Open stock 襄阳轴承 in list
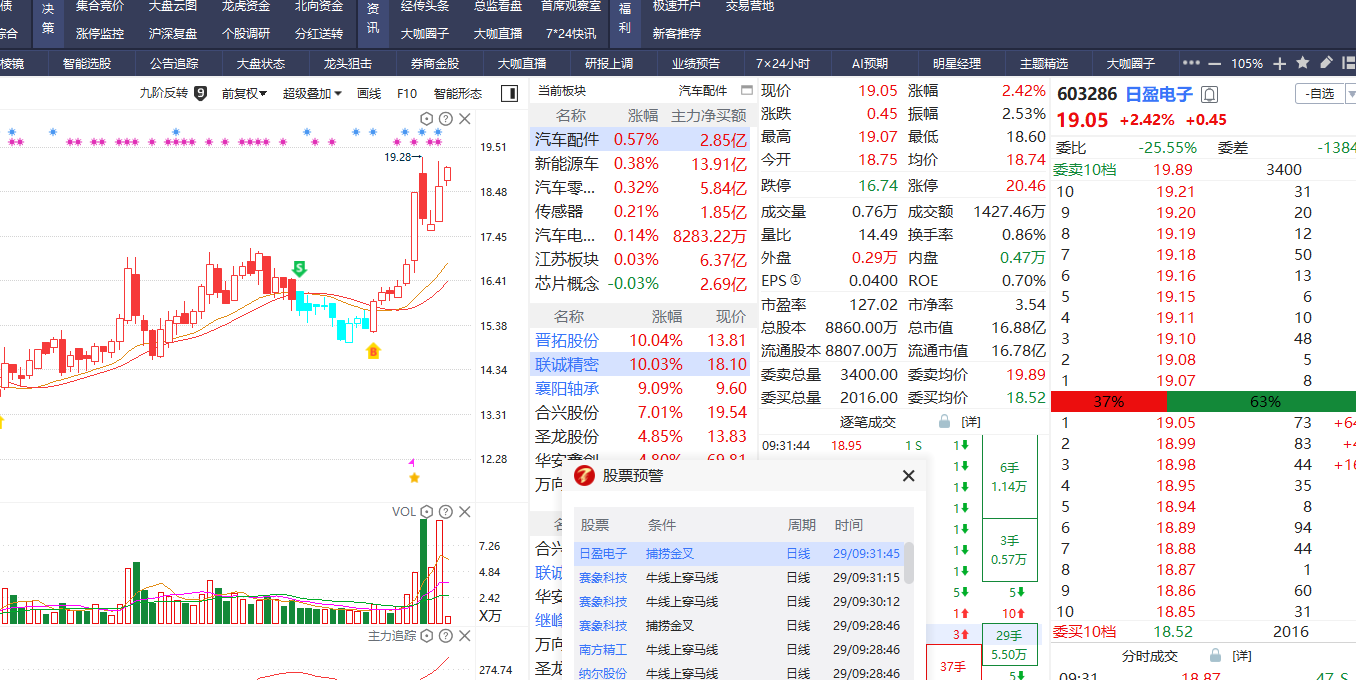The image size is (1356, 680). click(567, 388)
